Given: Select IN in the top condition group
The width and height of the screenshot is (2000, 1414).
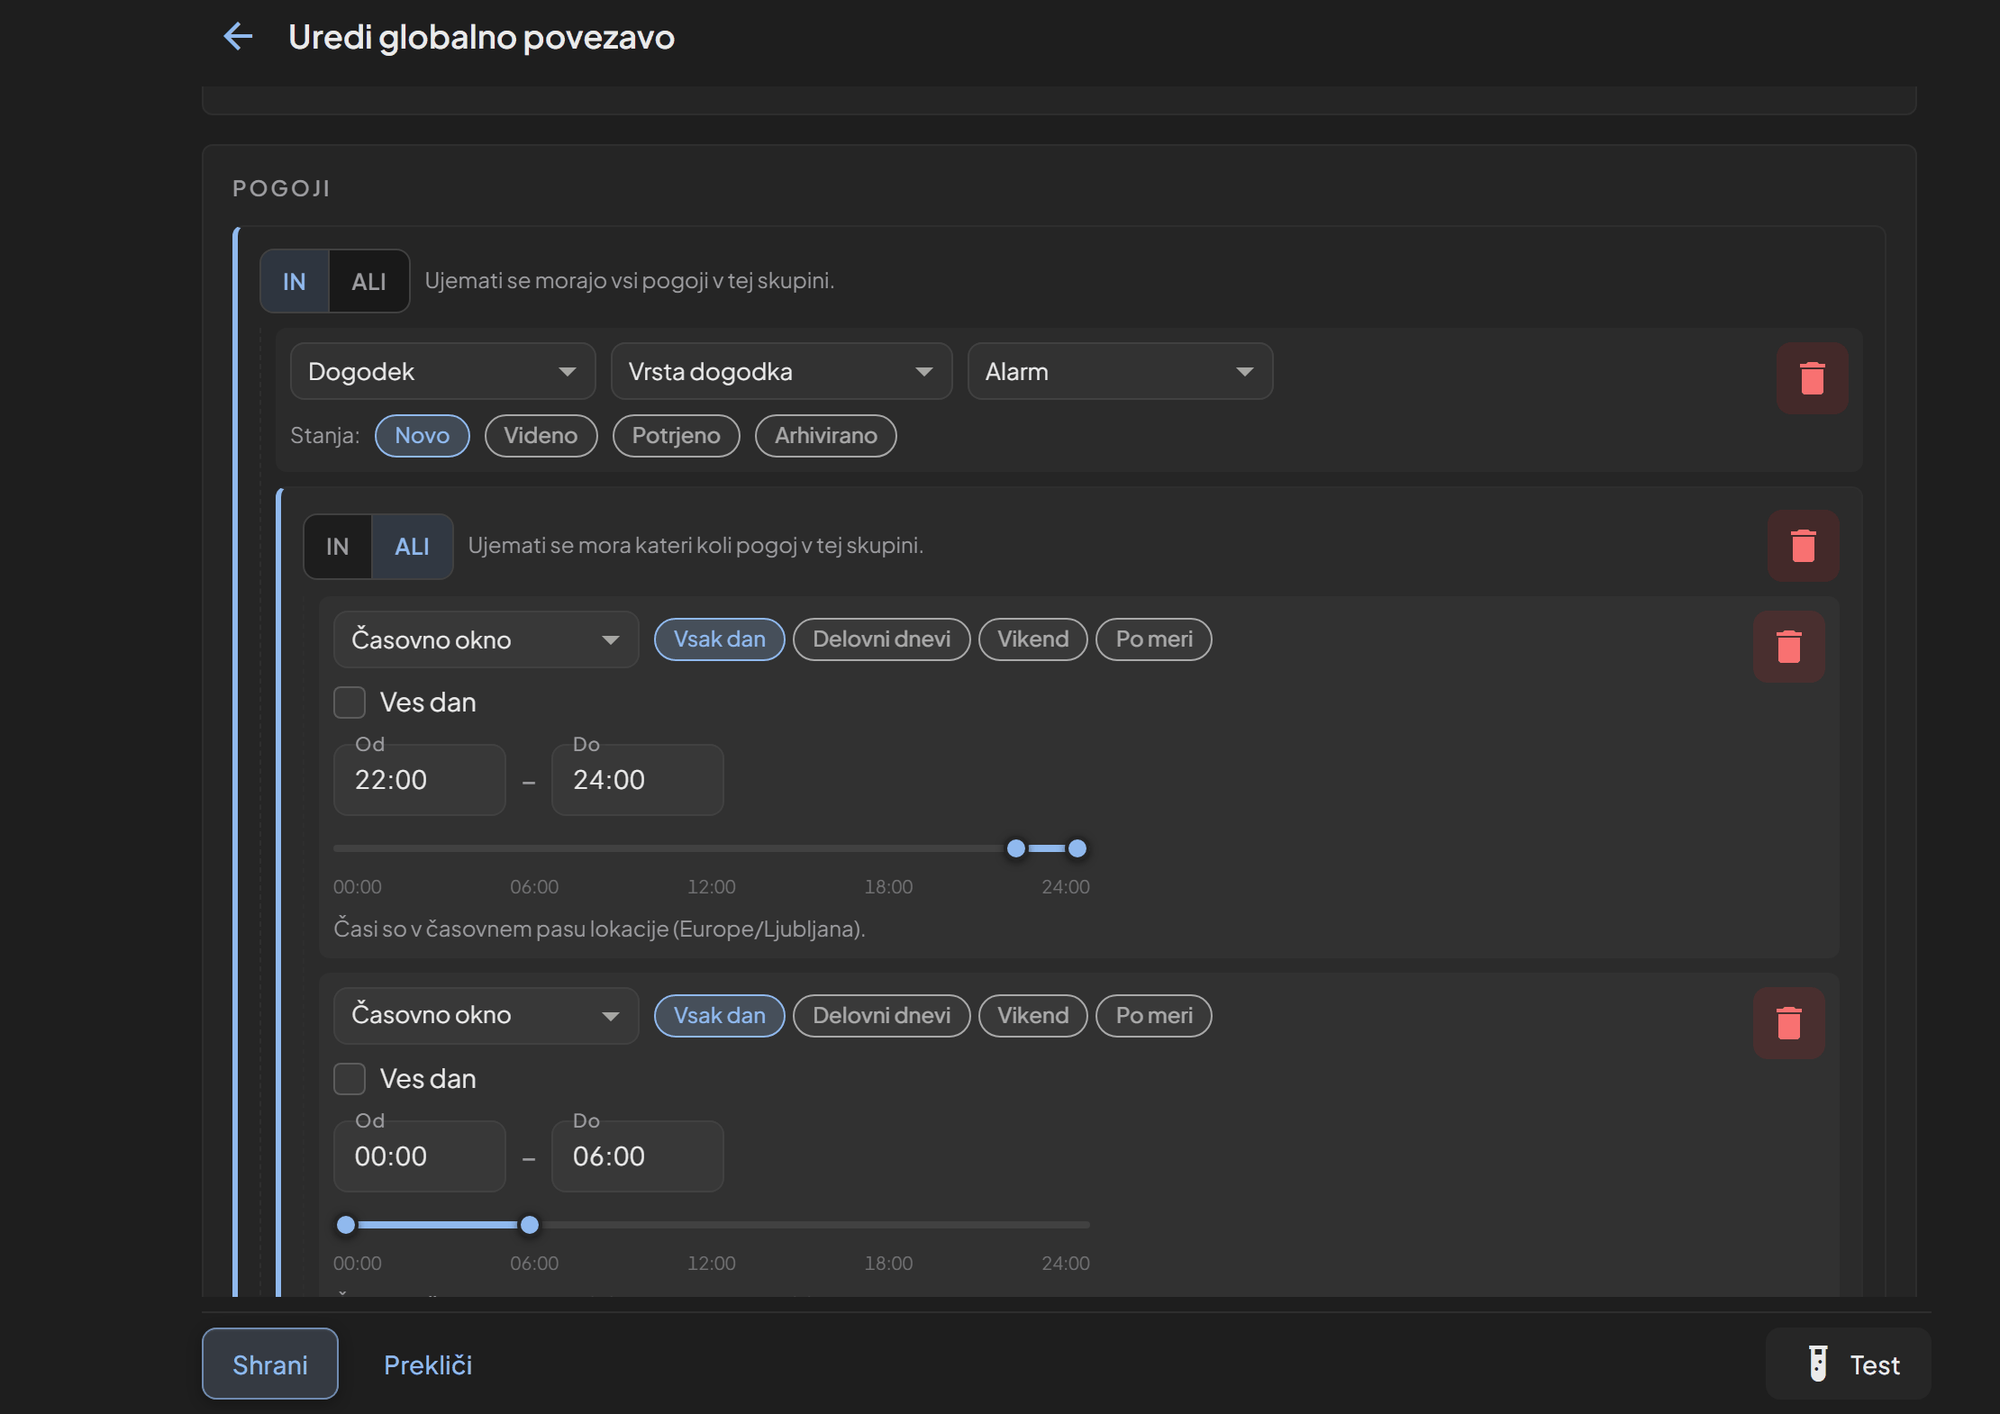Looking at the screenshot, I should click(294, 281).
